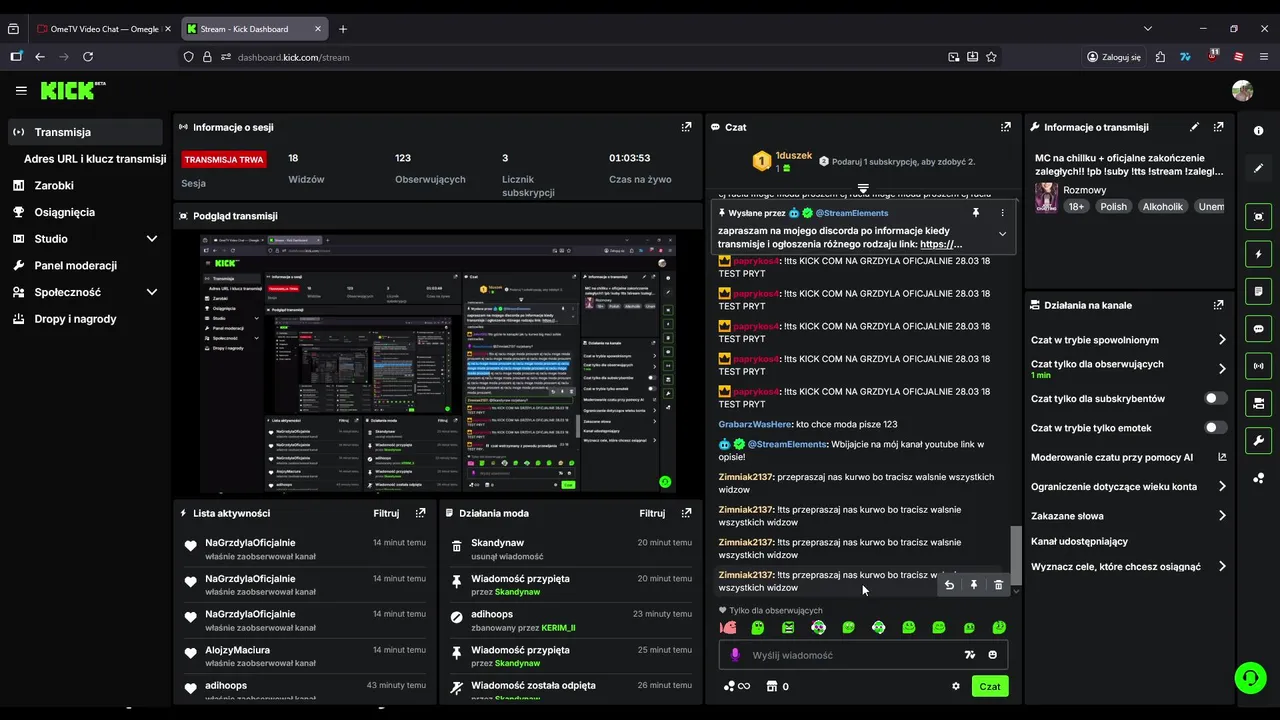
Task: Toggle the broadcast signal widget icon in sidebar
Action: [x=1258, y=366]
